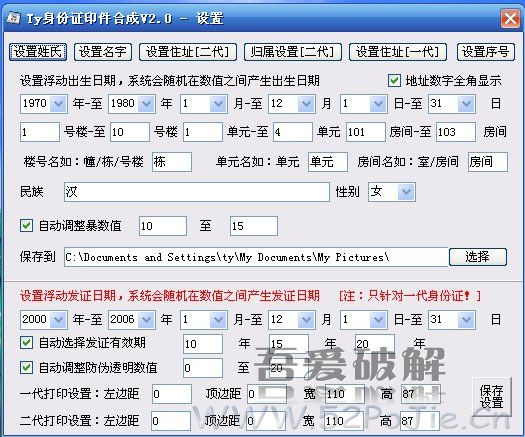Open the birth date end month dropdown showing 12
Viewport: 525px width, 437px height.
tap(306, 104)
